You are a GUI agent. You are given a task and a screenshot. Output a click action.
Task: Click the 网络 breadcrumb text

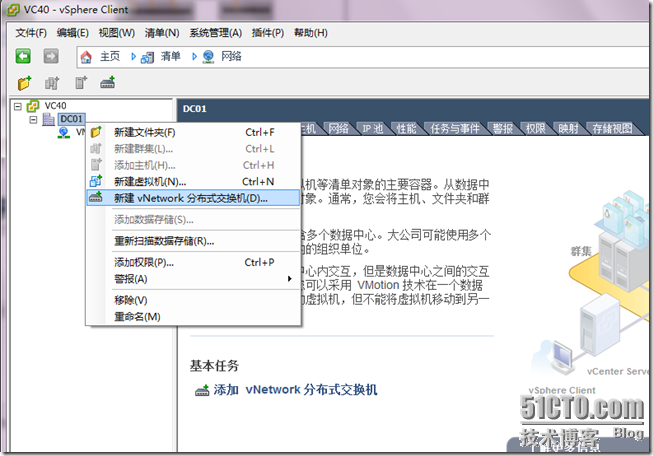pyautogui.click(x=231, y=56)
